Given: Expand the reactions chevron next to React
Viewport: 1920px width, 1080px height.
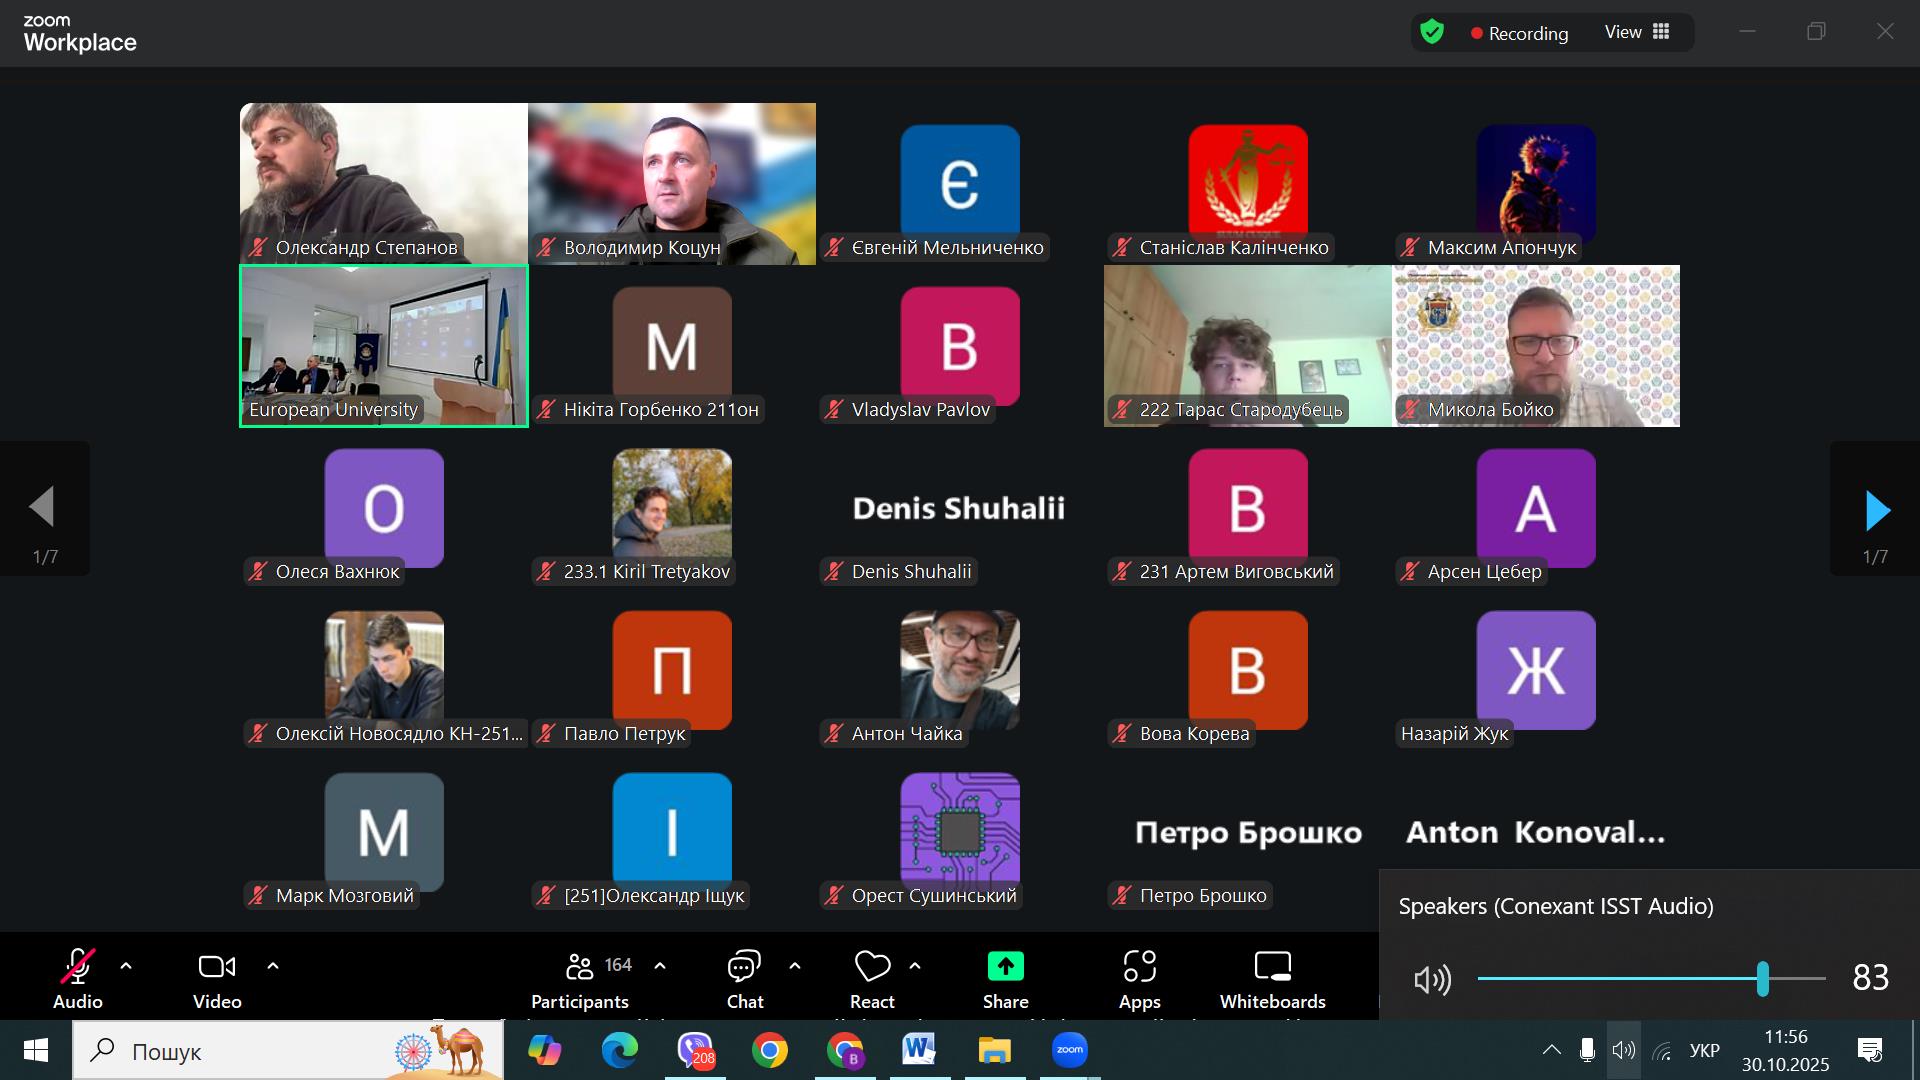Looking at the screenshot, I should [915, 966].
